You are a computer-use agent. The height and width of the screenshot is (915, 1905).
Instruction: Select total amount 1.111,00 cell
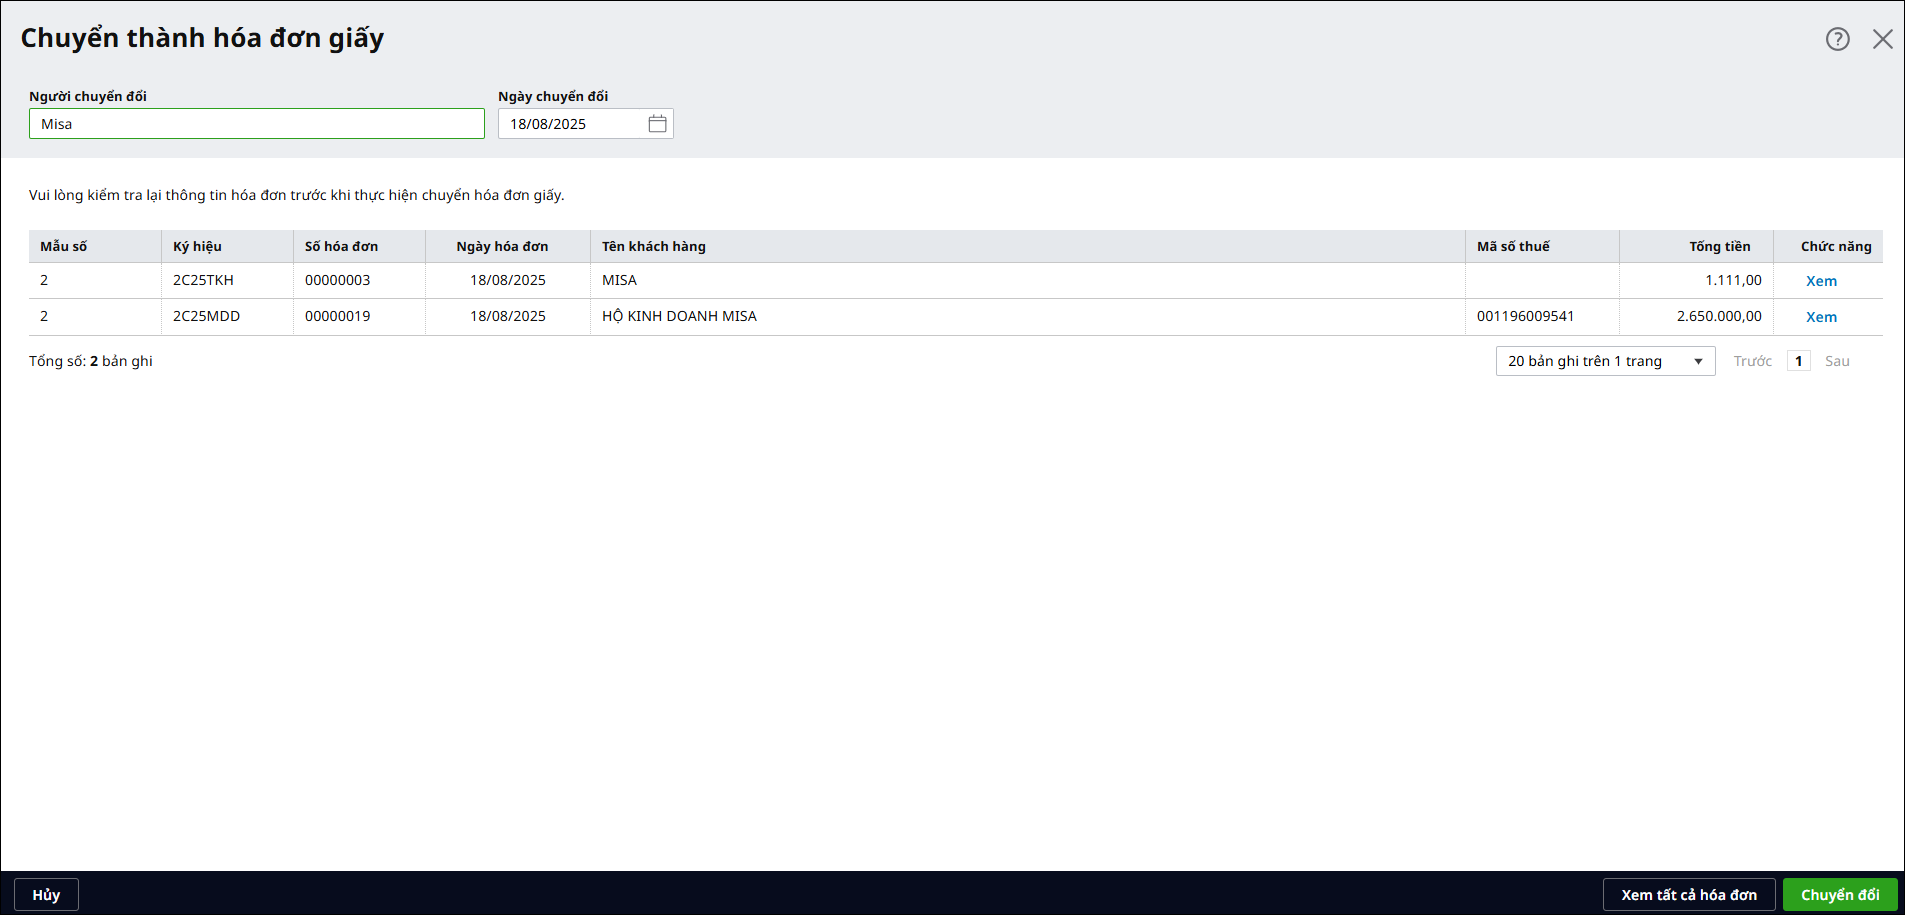tap(1696, 280)
